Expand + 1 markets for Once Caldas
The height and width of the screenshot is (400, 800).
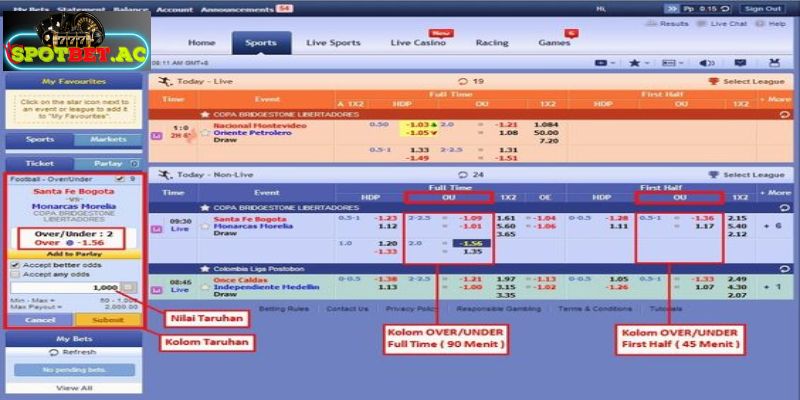pyautogui.click(x=775, y=287)
